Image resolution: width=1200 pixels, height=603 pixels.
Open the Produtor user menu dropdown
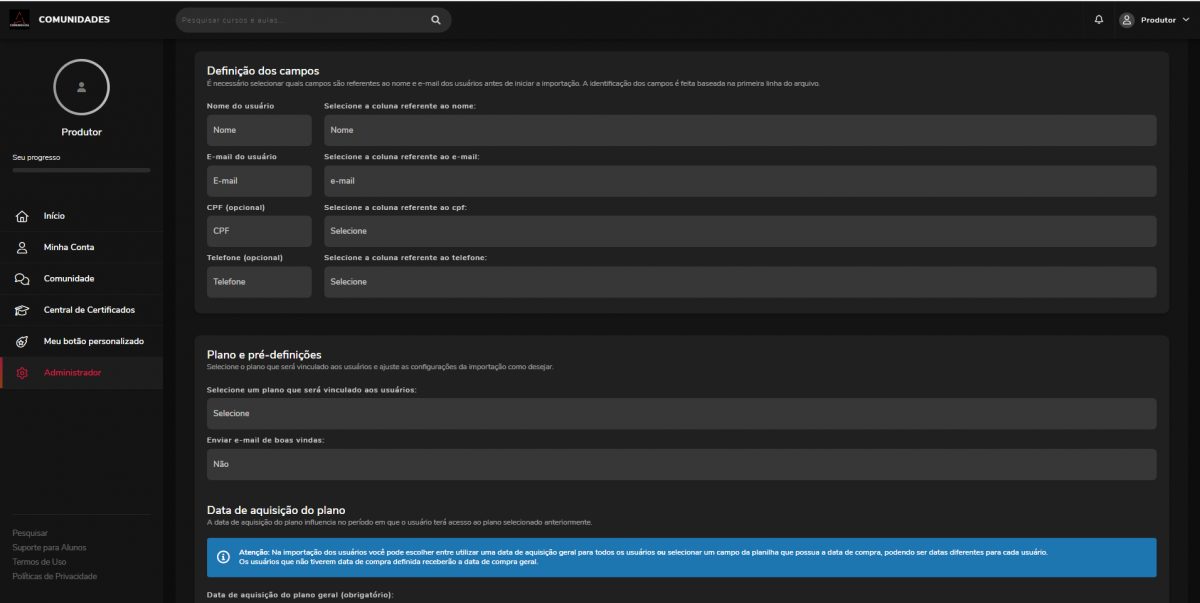coord(1153,20)
